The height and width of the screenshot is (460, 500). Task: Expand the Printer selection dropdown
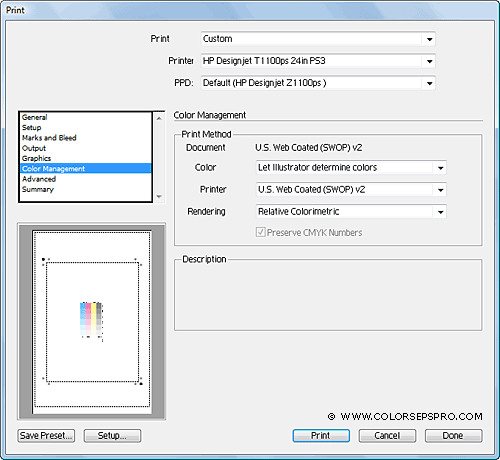pyautogui.click(x=318, y=61)
